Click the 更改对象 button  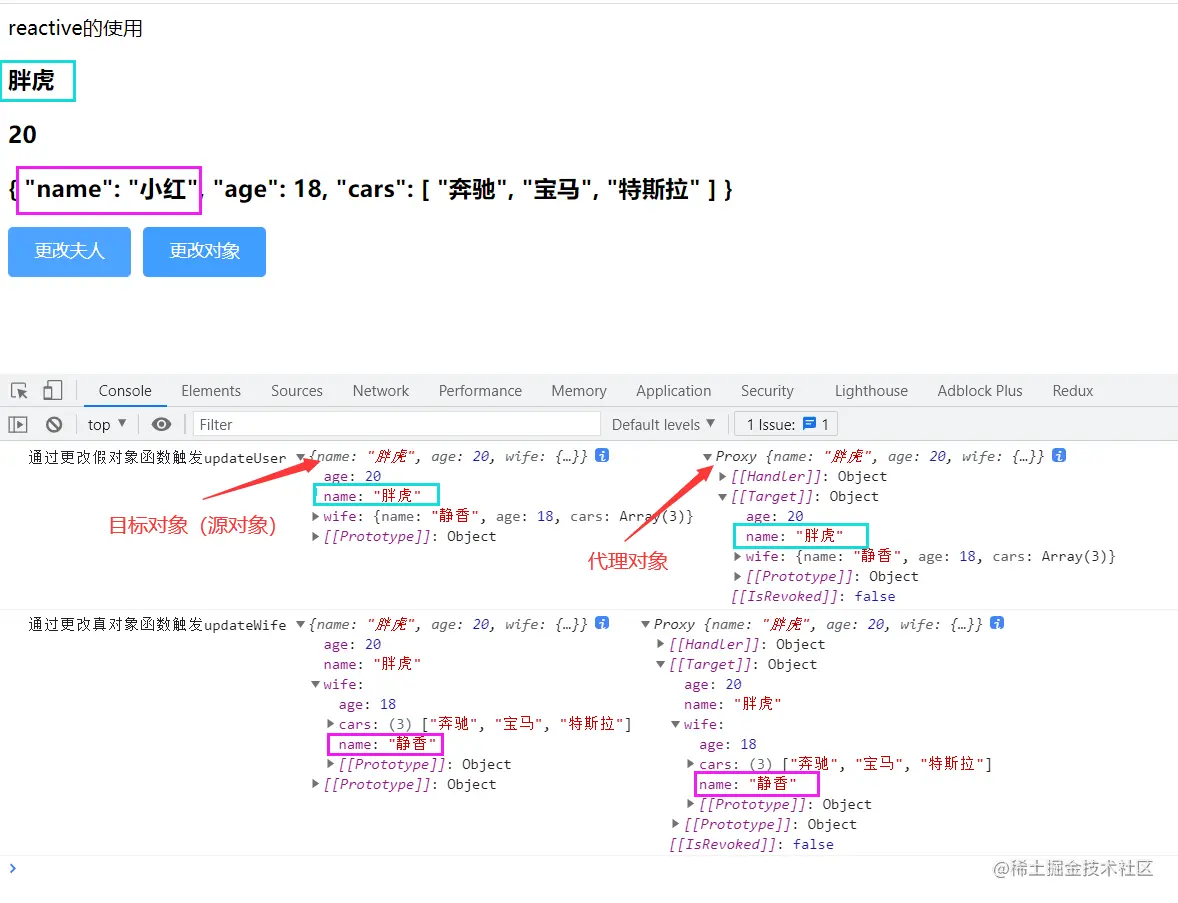coord(204,252)
